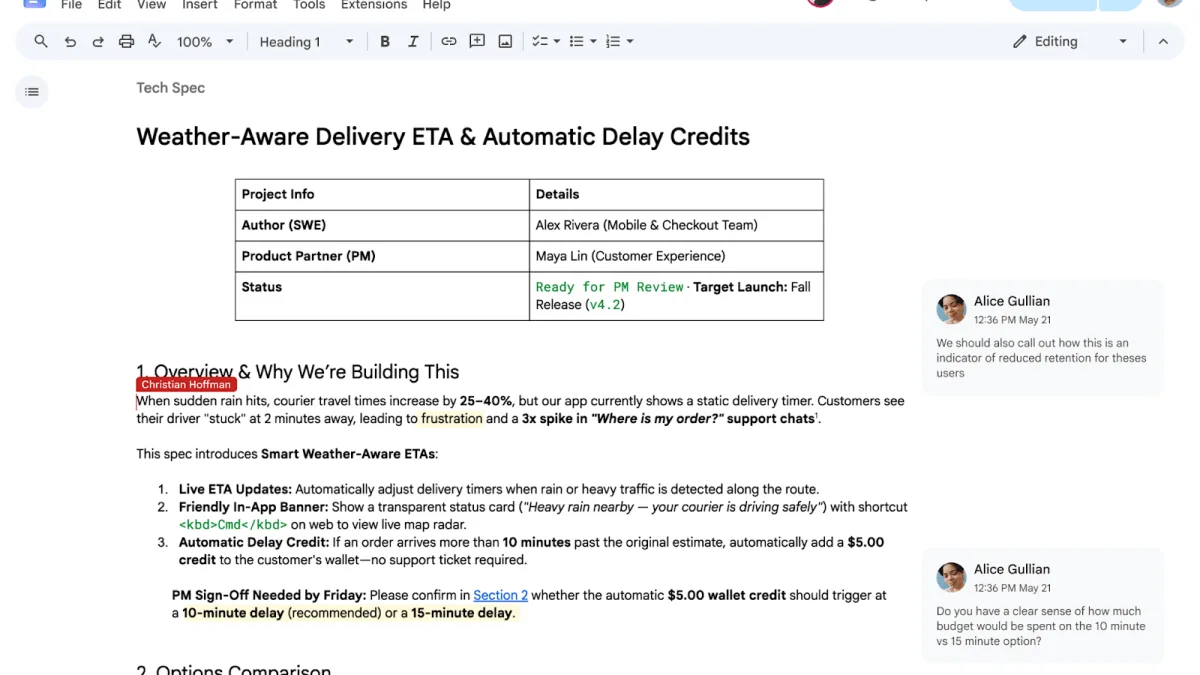Open the Editing mode dropdown
This screenshot has width=1200, height=675.
pos(1070,41)
